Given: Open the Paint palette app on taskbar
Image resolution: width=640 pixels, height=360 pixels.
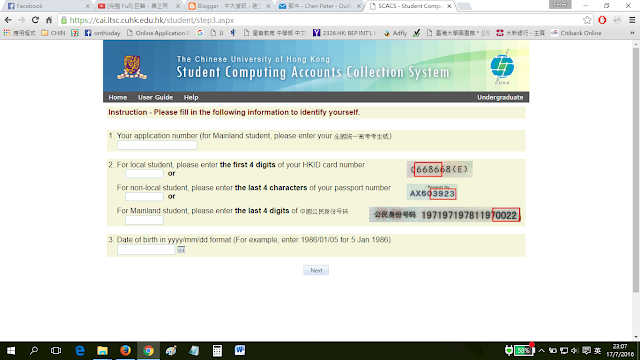Looking at the screenshot, I should click(171, 351).
